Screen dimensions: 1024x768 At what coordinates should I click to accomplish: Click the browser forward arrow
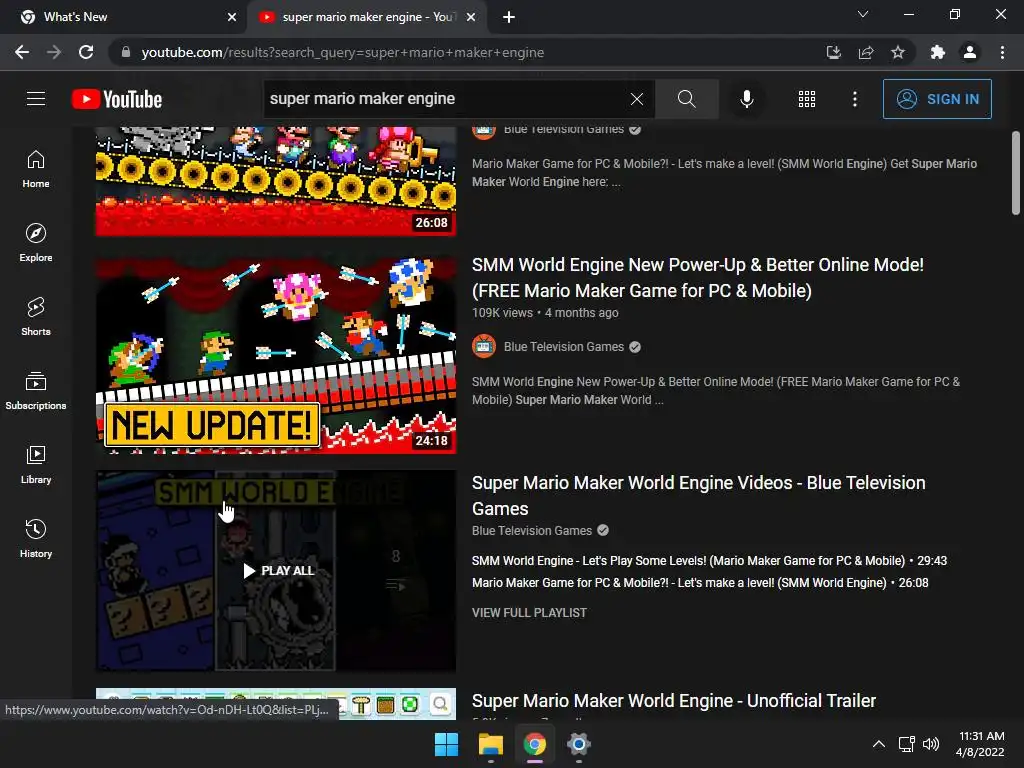pyautogui.click(x=54, y=52)
